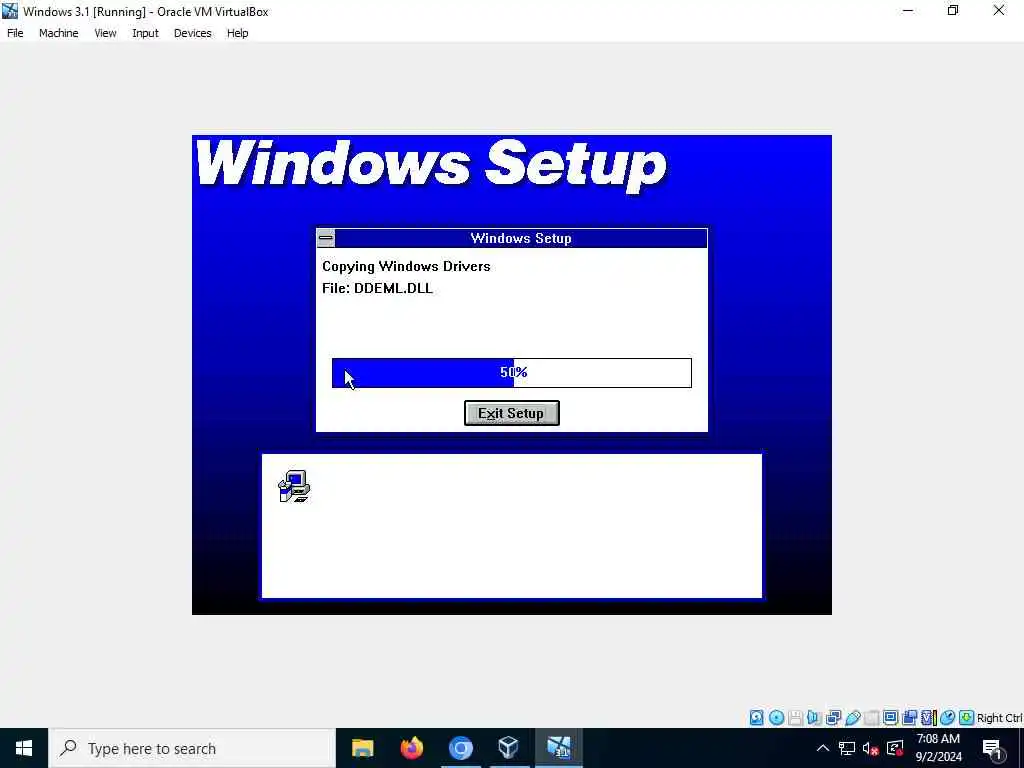Click the Windows 3.1 VM taskbar icon
Viewport: 1024px width, 768px height.
coord(558,748)
